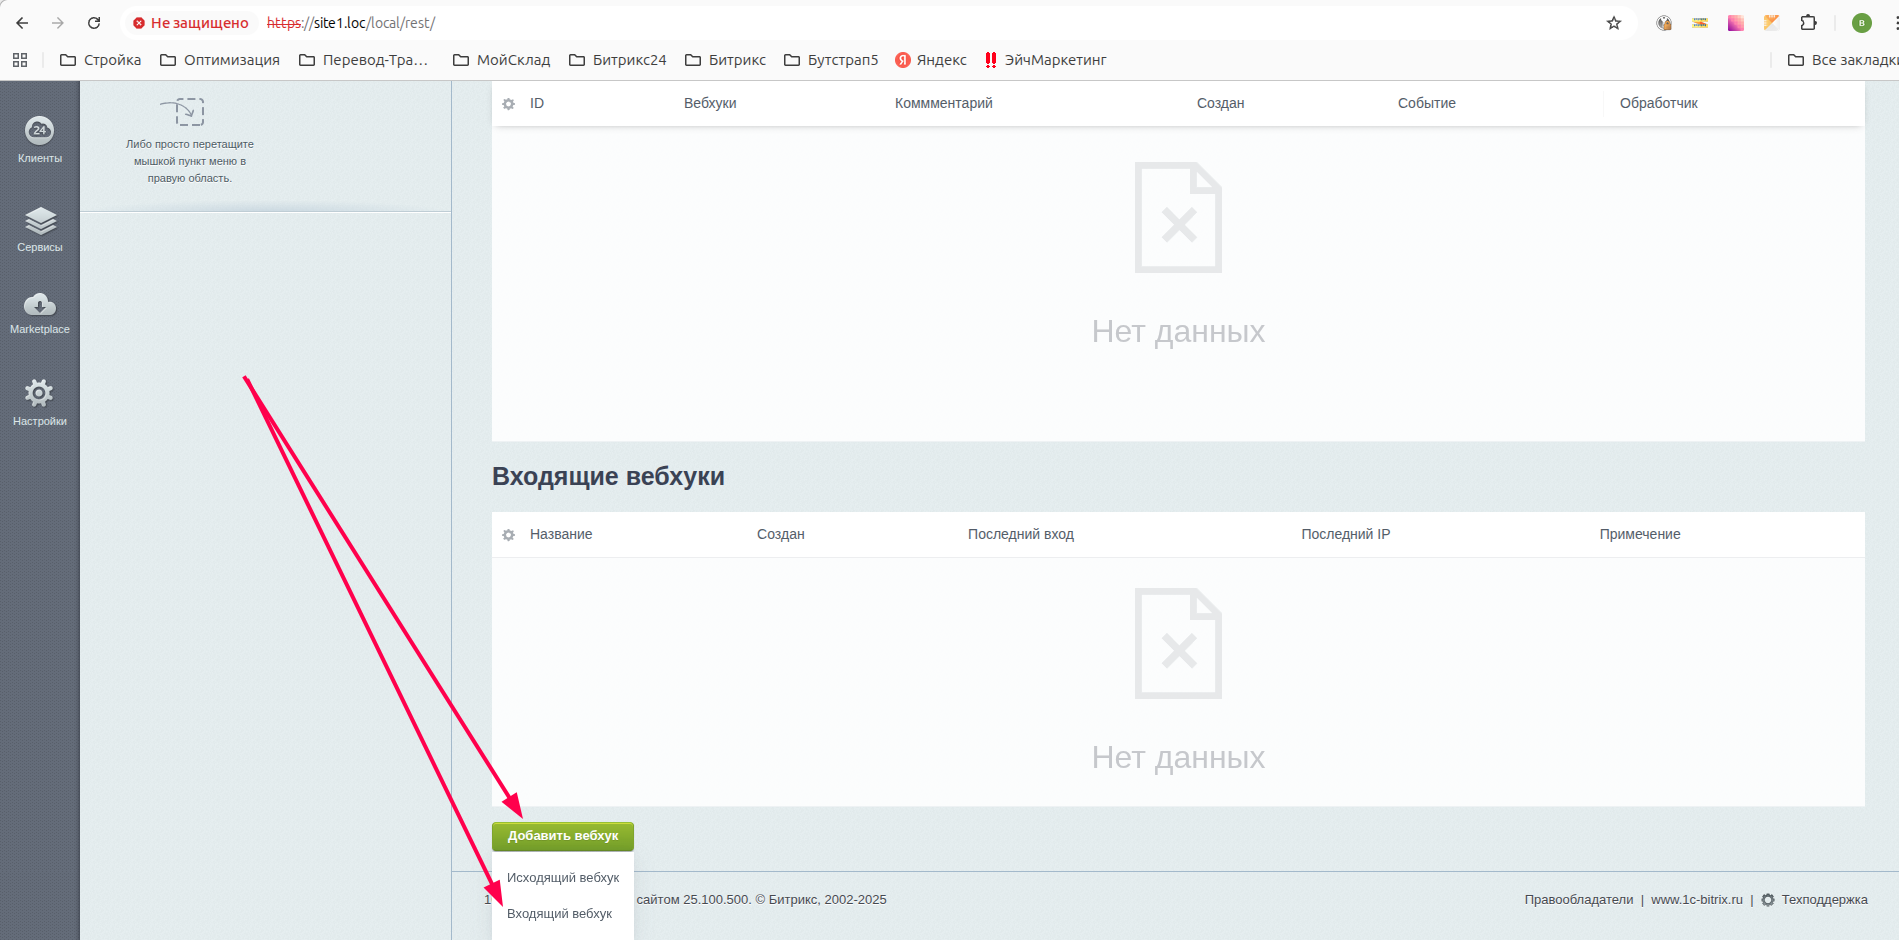Screen dimensions: 1899x940
Task: Open Техподдержка link in footer
Action: coord(1823,900)
